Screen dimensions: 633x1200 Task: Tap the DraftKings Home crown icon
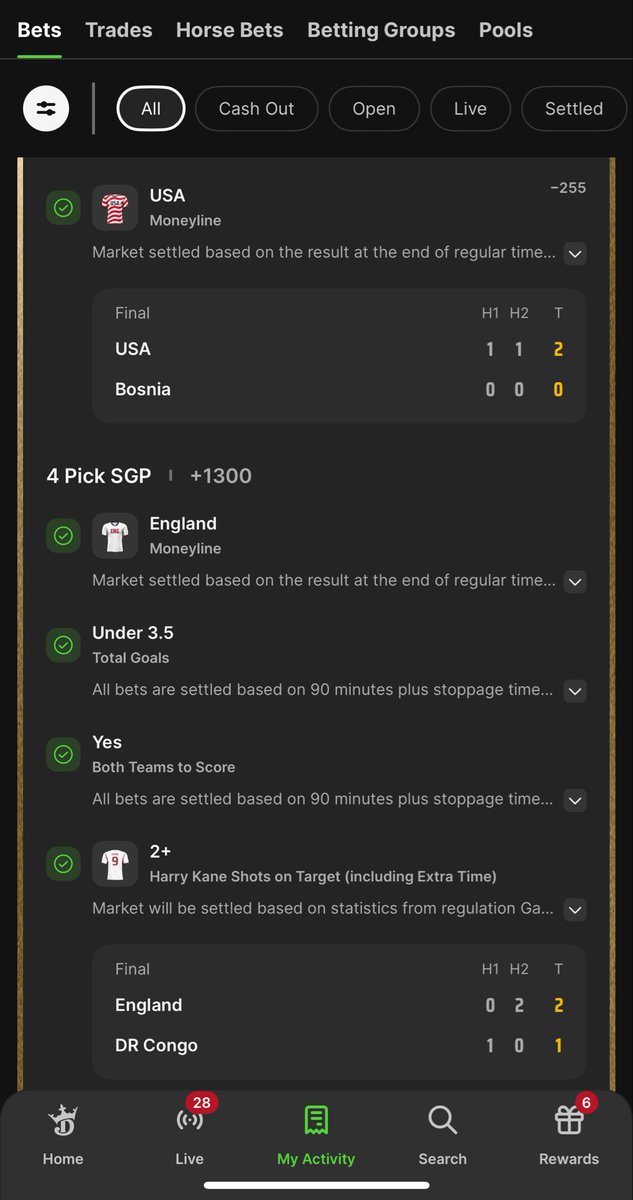[63, 1121]
